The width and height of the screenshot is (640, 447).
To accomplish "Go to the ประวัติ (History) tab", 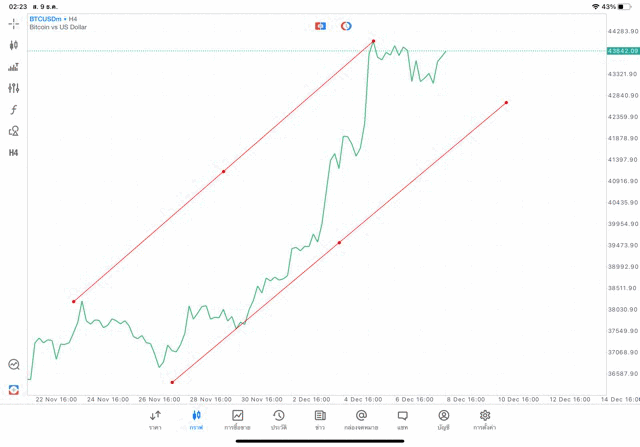I will (279, 419).
